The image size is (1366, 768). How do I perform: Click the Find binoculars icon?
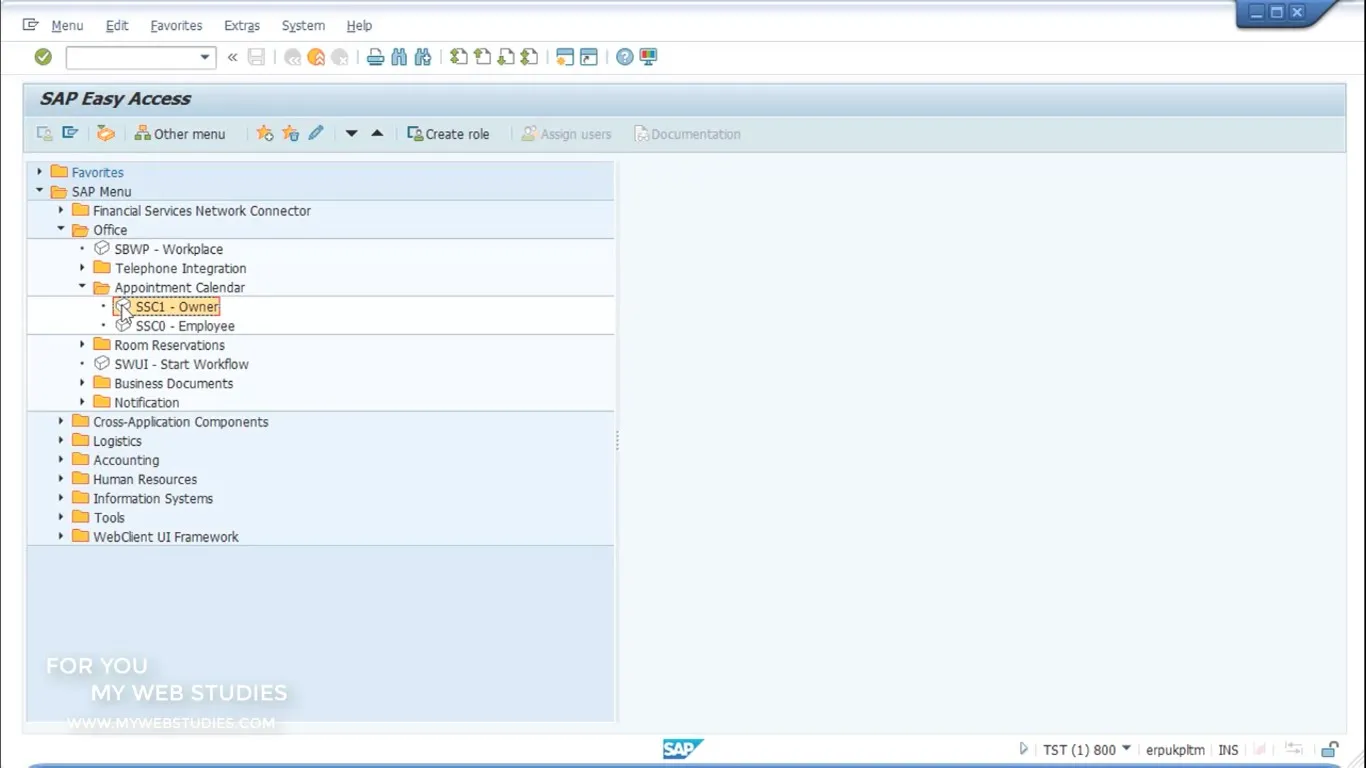pyautogui.click(x=399, y=57)
